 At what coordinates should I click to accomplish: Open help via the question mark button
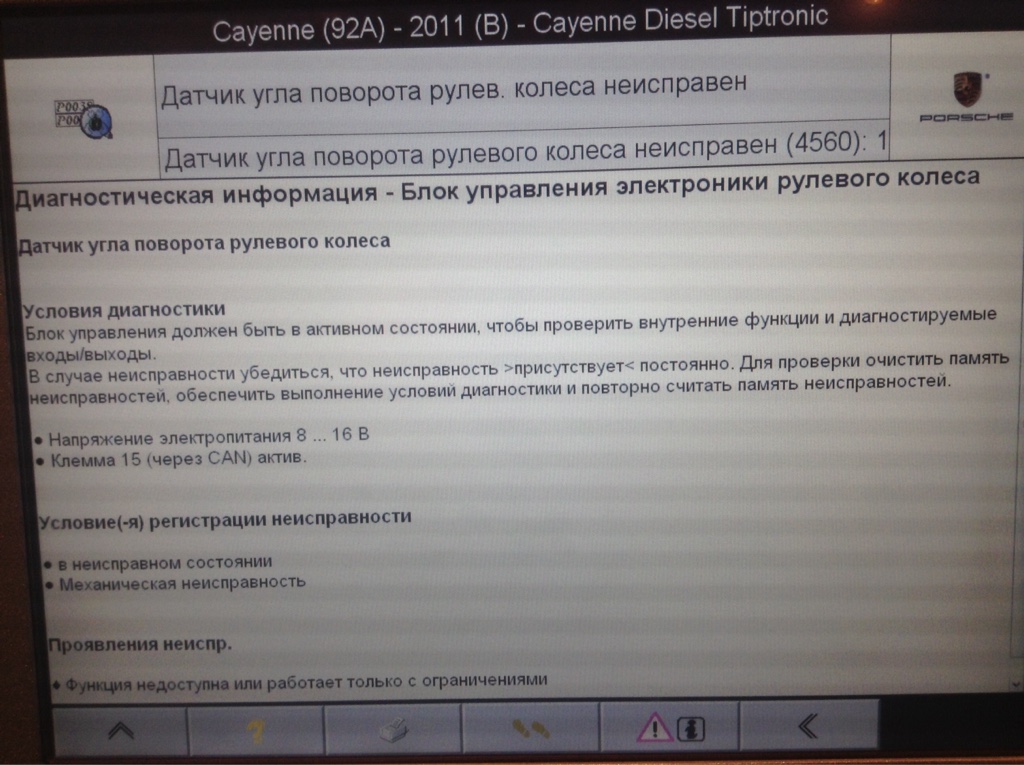click(x=256, y=728)
